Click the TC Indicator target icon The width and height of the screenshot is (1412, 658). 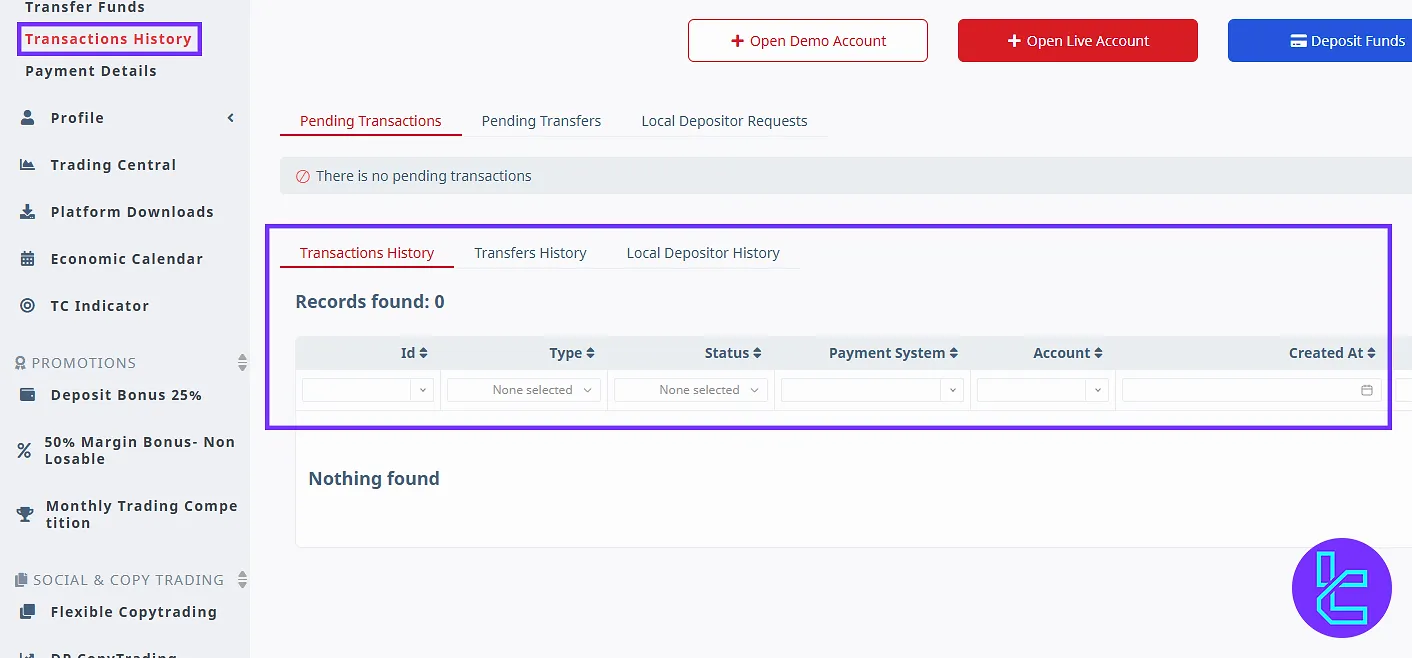[x=28, y=306]
